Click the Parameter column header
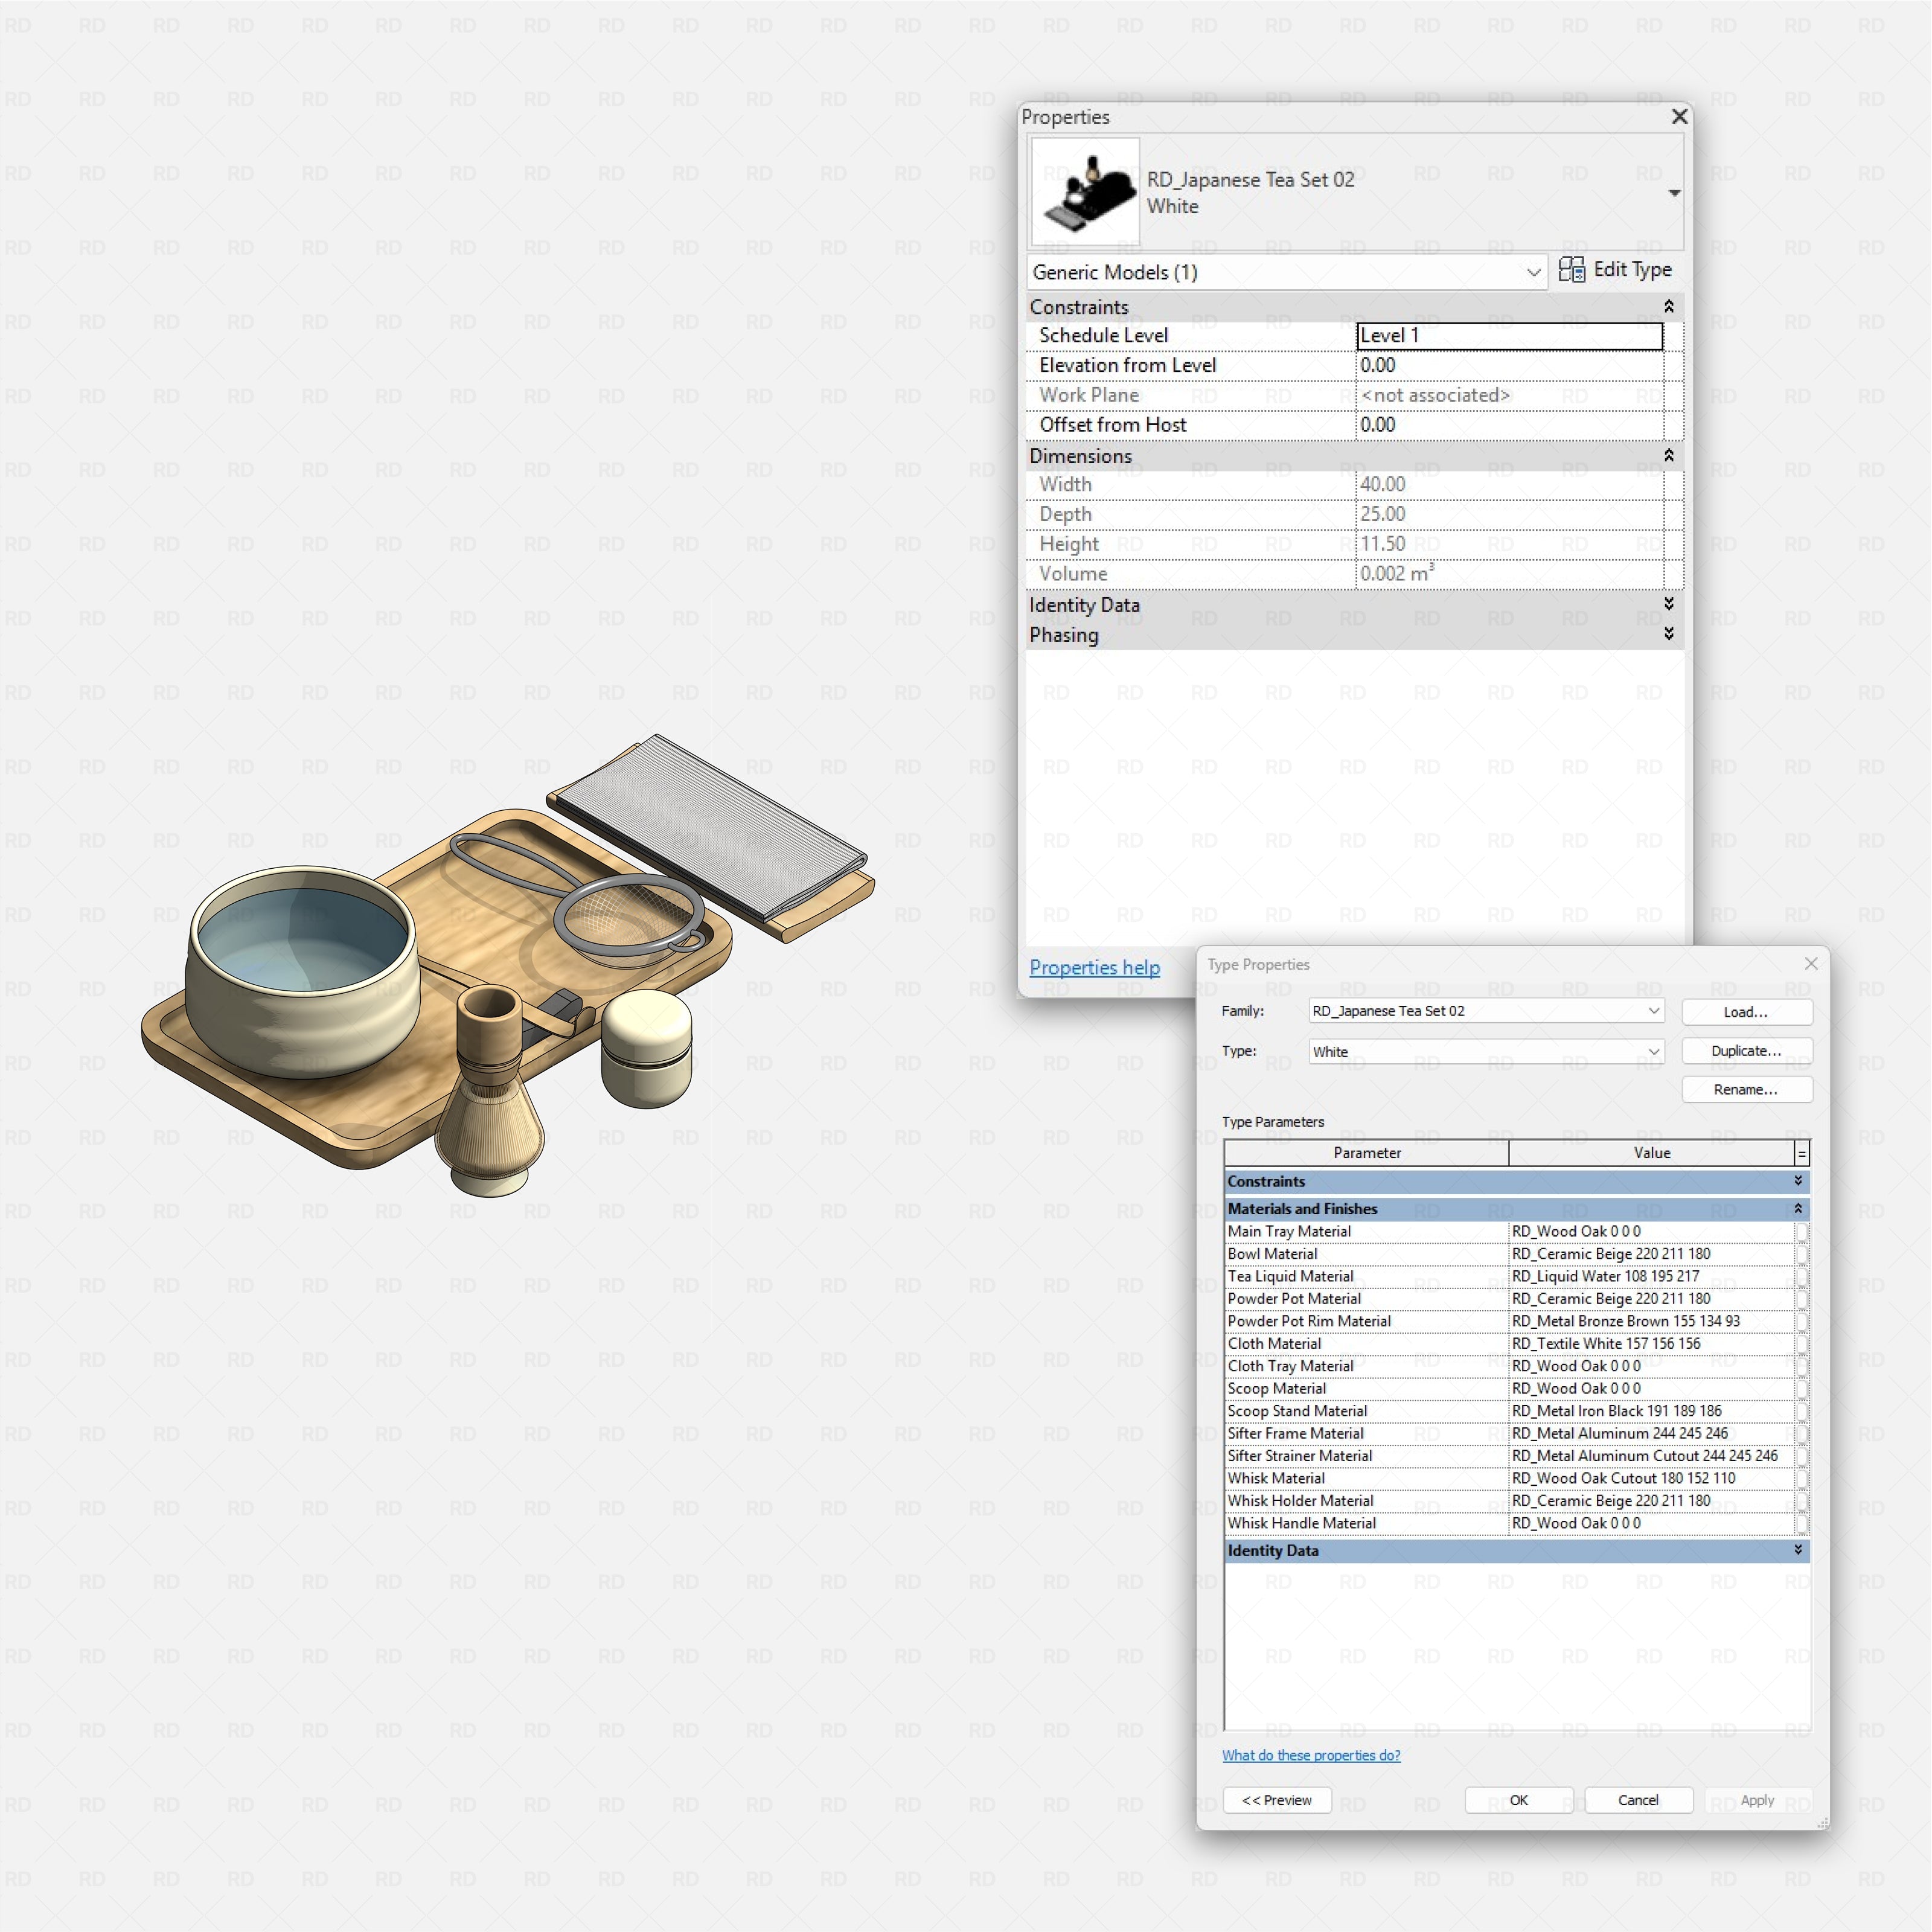1932x1932 pixels. 1367,1153
